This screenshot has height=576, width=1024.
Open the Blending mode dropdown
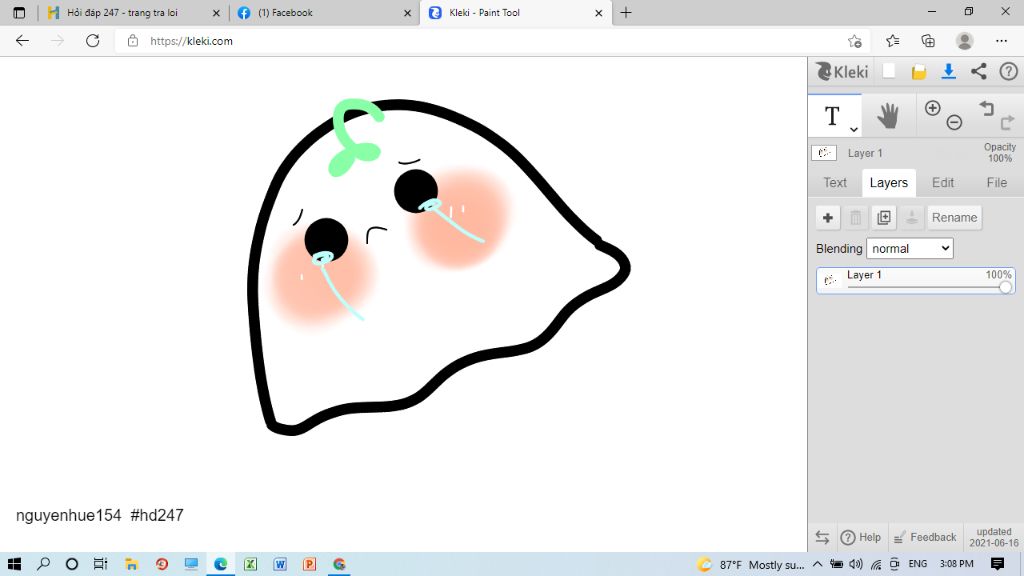910,248
